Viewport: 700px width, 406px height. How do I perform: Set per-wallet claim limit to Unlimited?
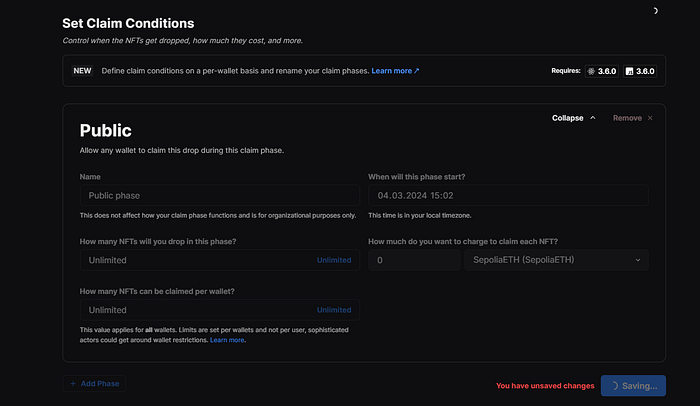click(334, 310)
